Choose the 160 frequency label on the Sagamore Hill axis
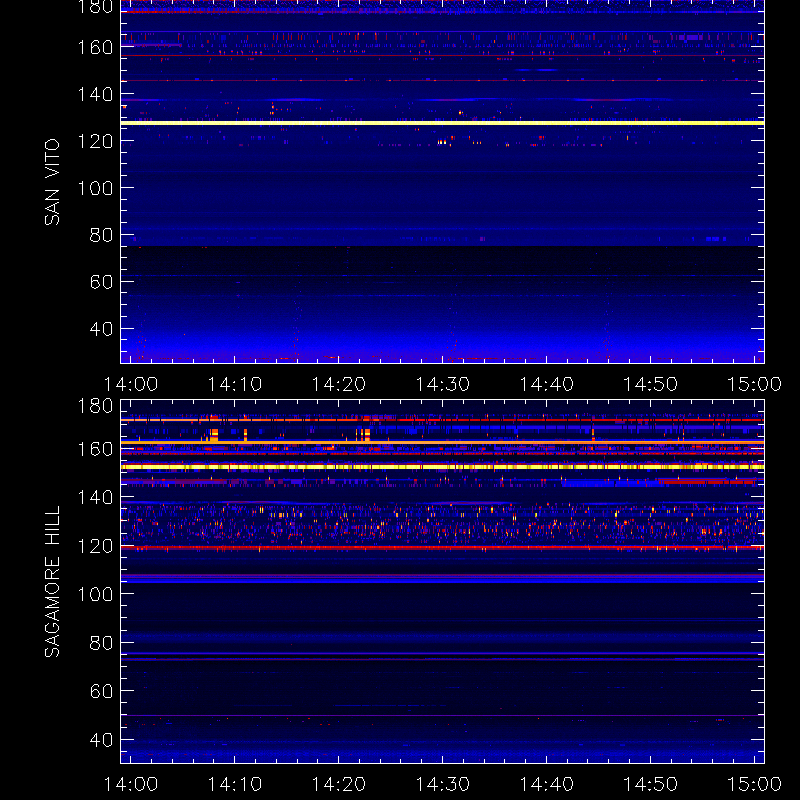Image resolution: width=800 pixels, height=800 pixels. pos(95,449)
